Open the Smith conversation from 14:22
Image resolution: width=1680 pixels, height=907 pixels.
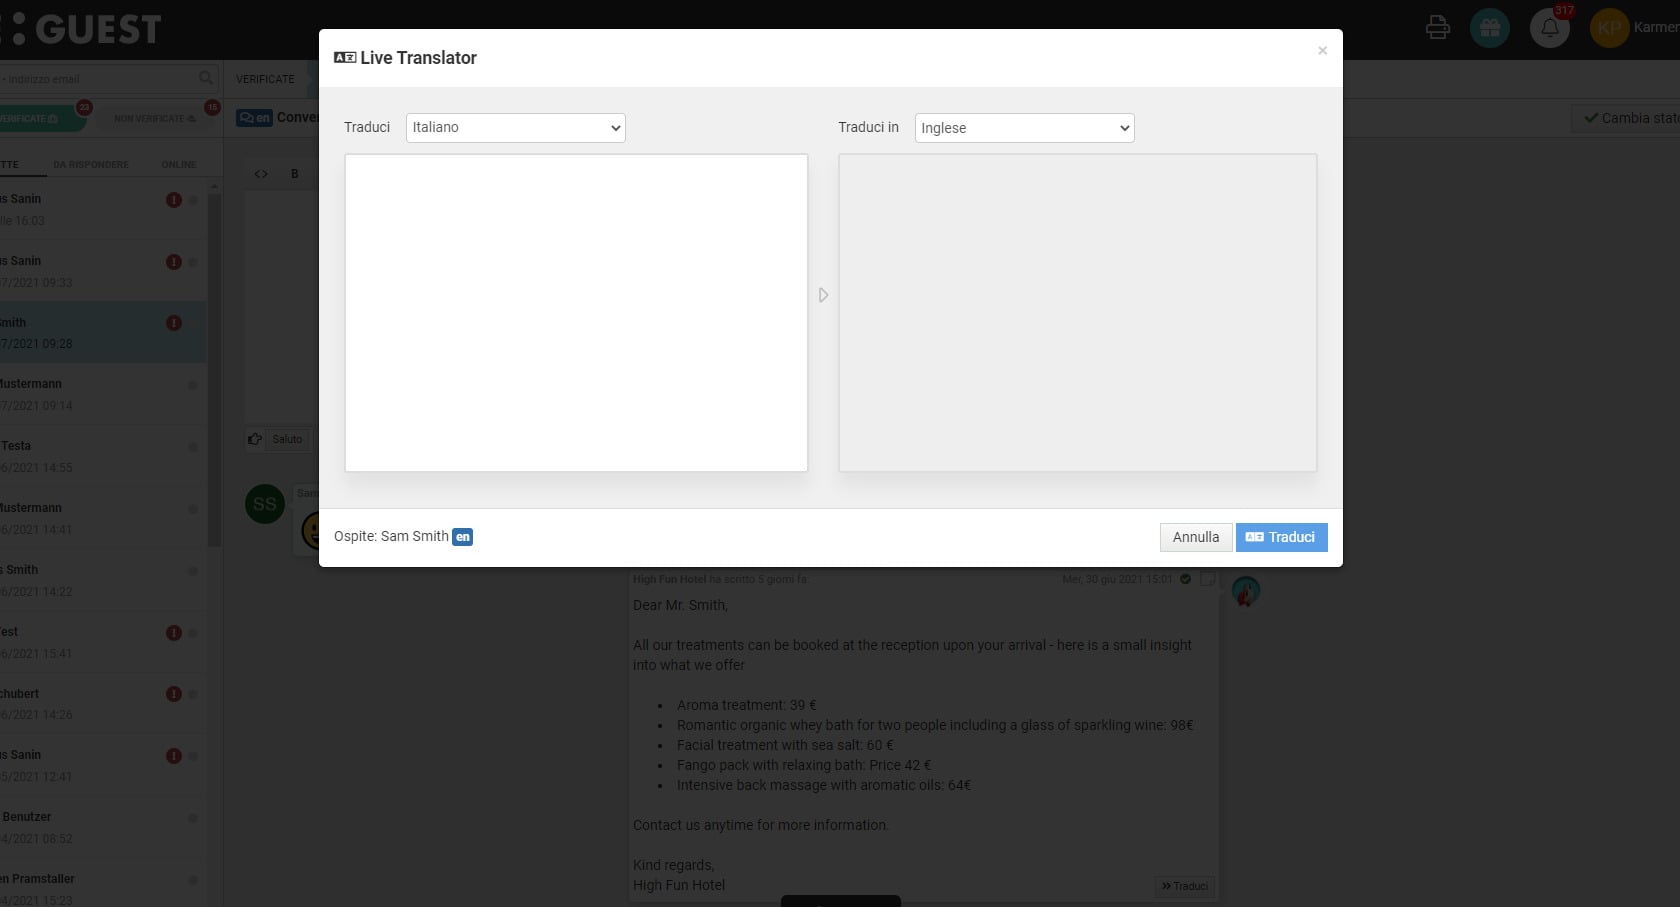[103, 581]
